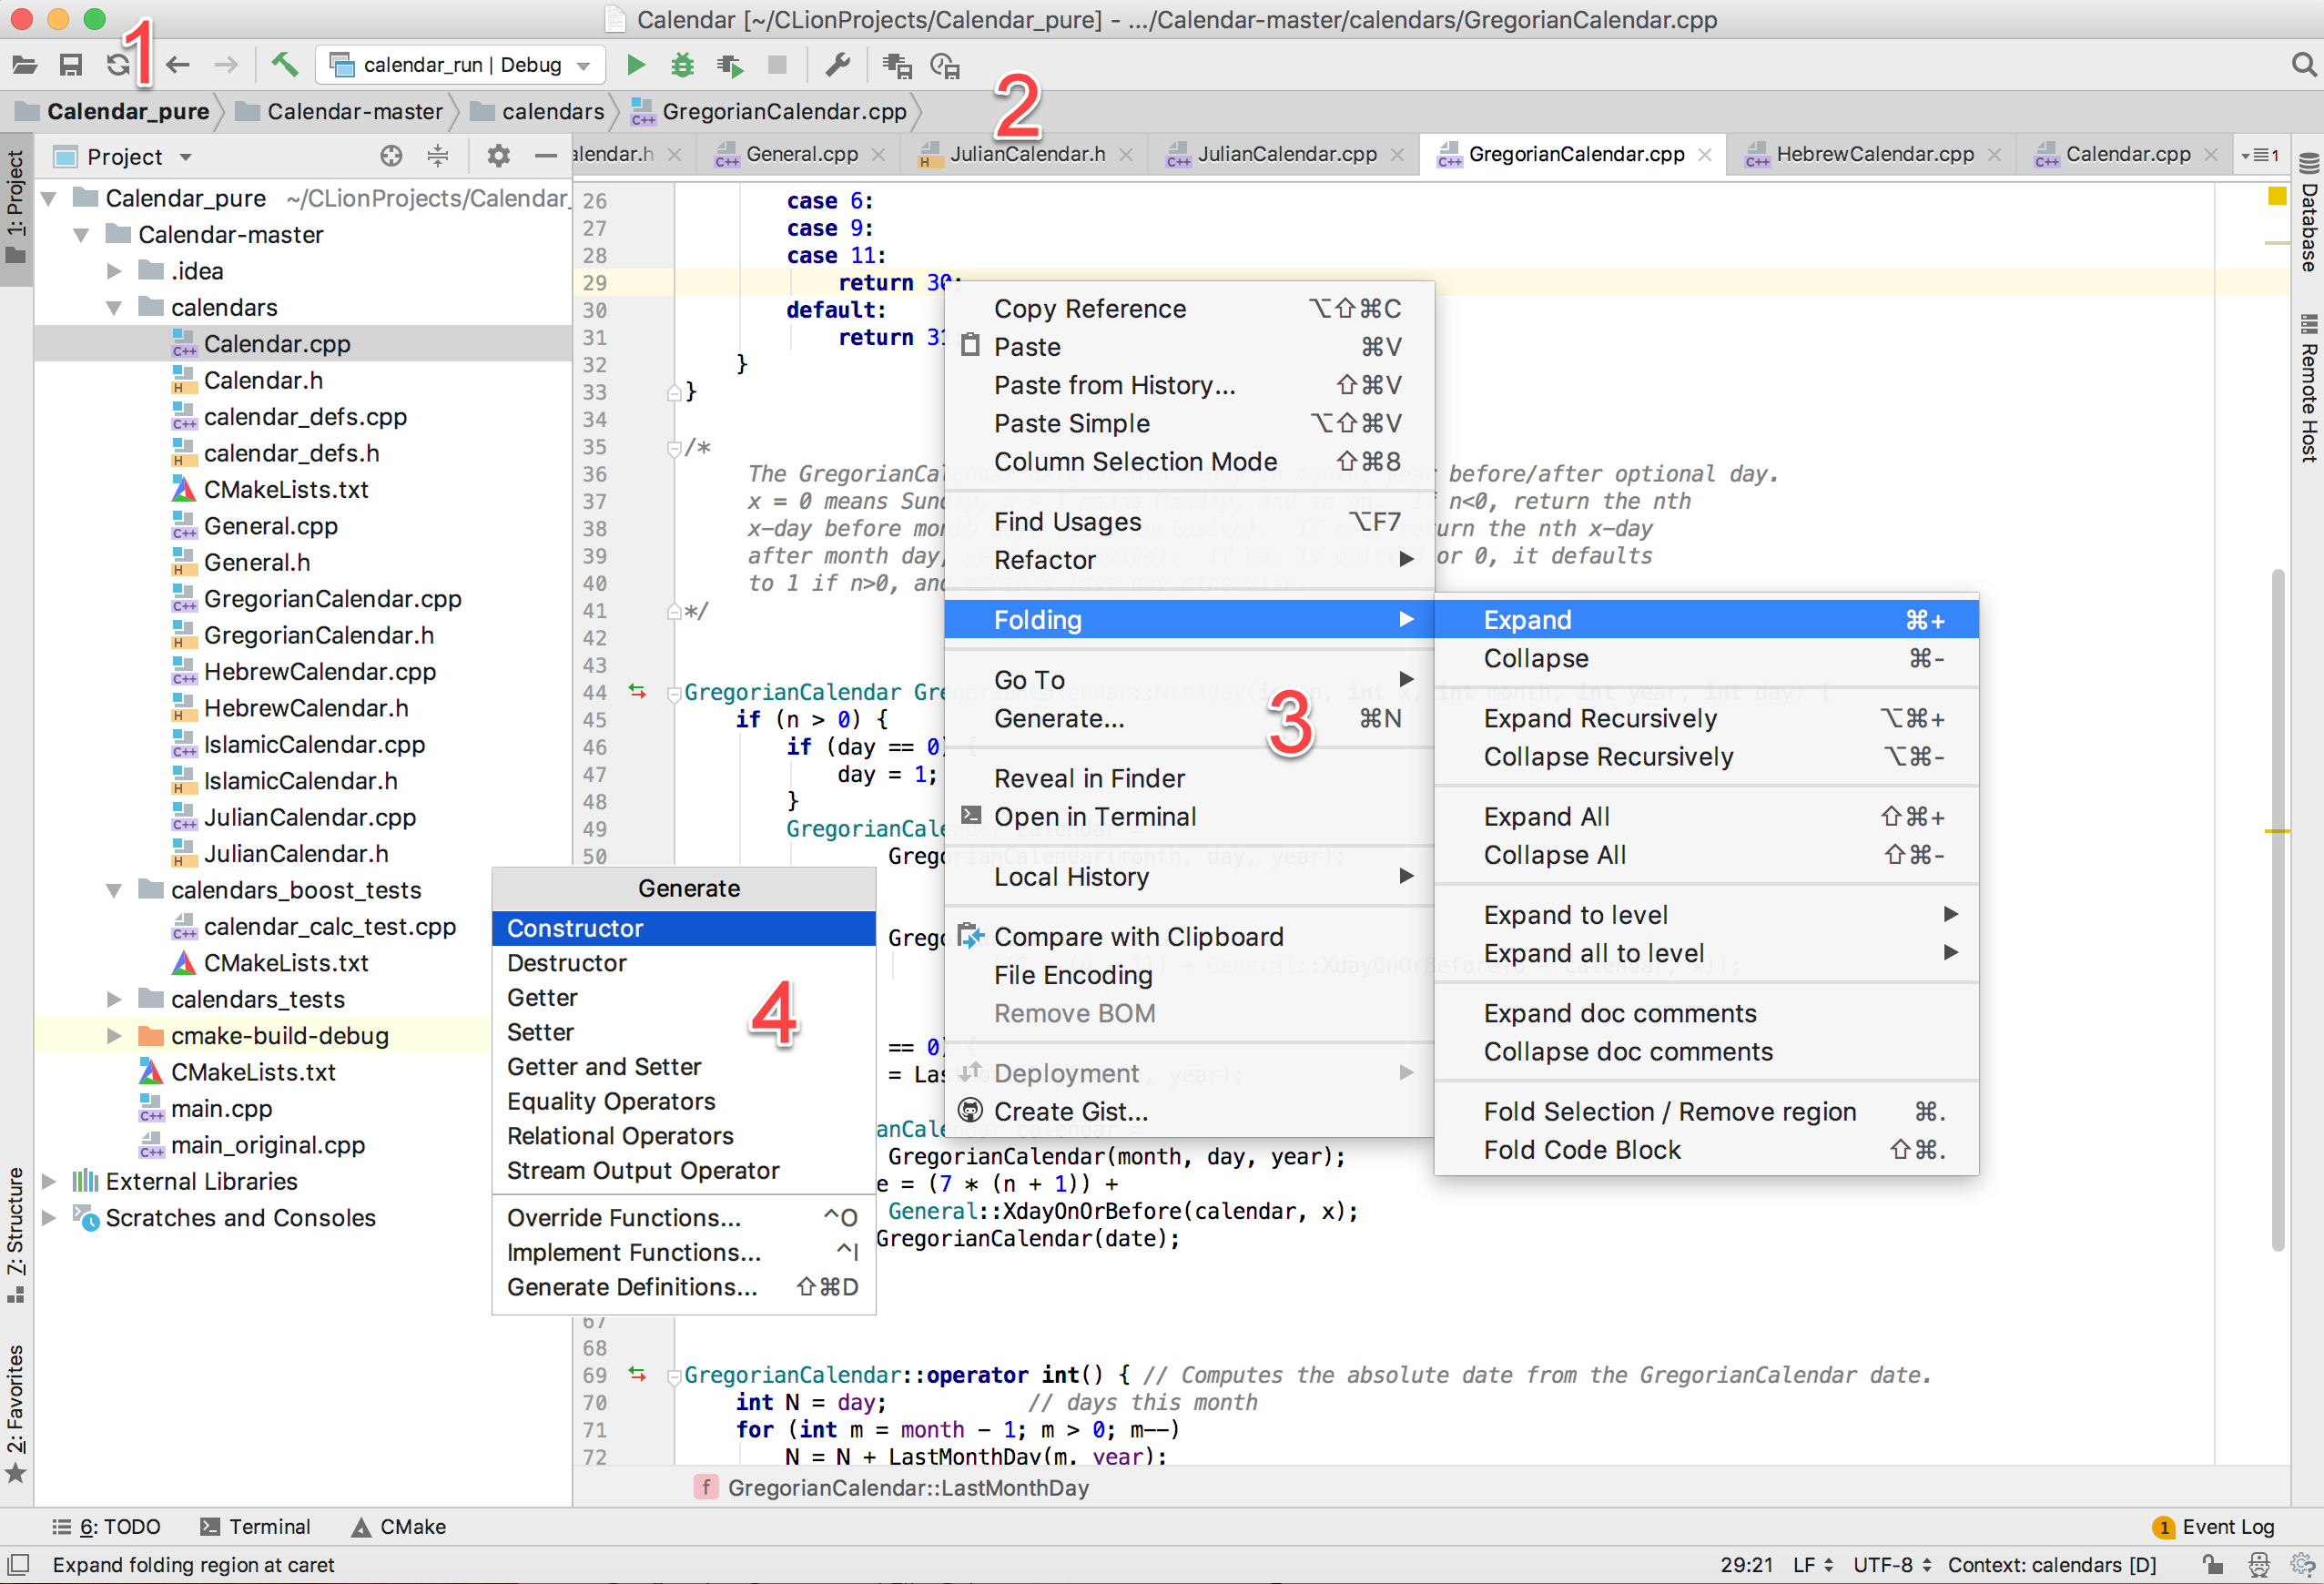
Task: Choose Collapse All in Folding submenu
Action: tap(1706, 855)
